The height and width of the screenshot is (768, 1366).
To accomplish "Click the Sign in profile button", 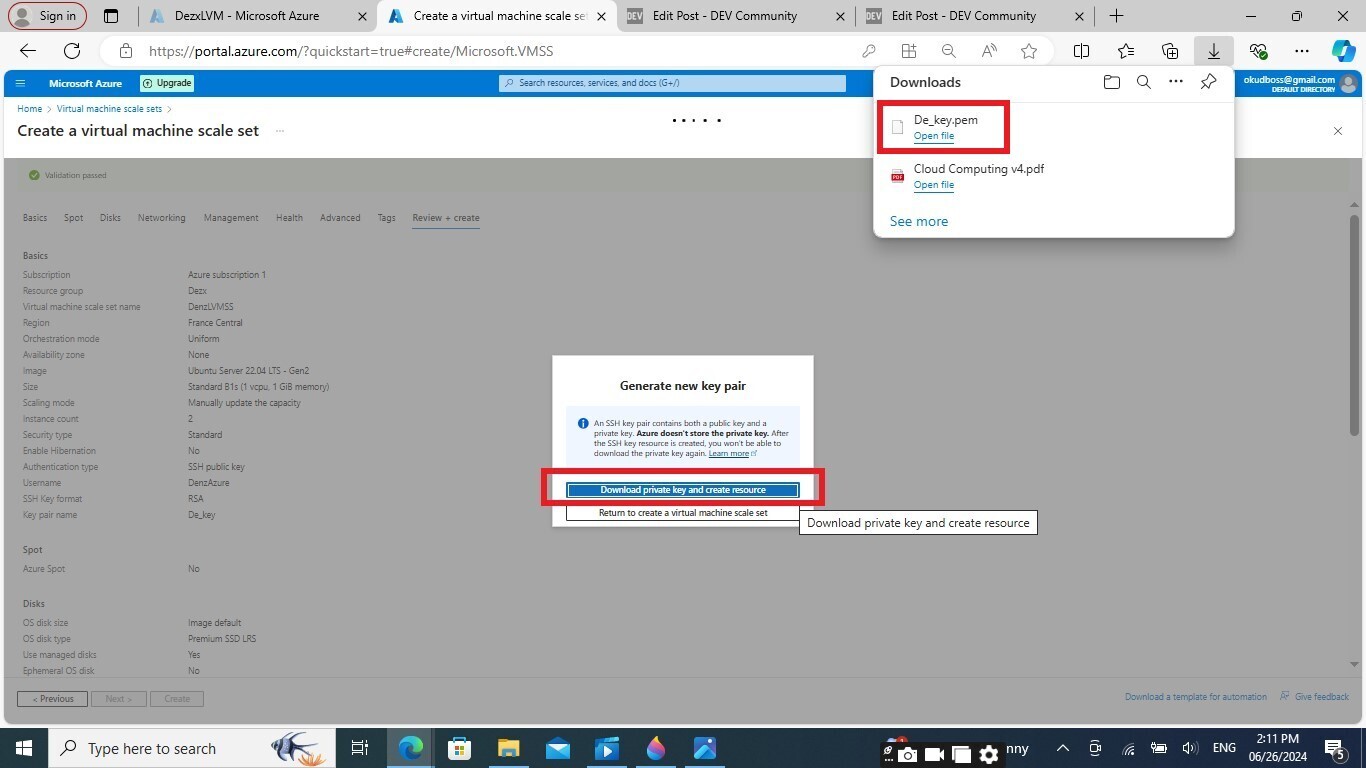I will 47,16.
